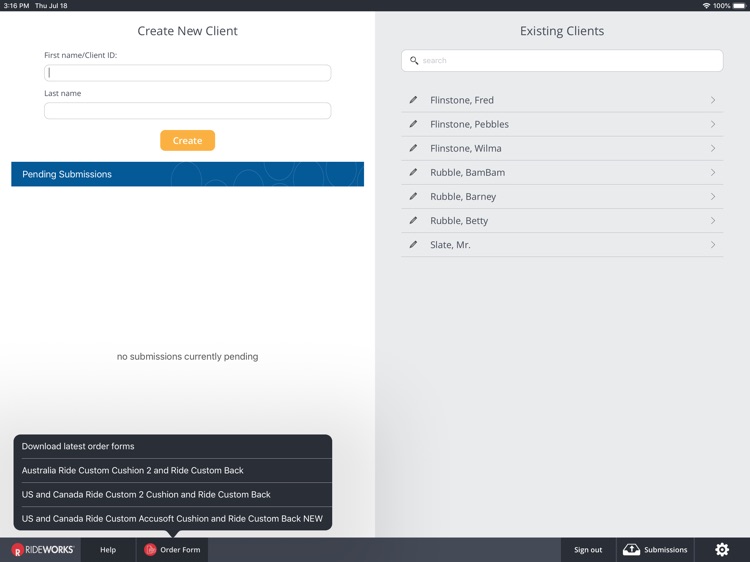
Task: Select client name Rubble, Barney
Action: coord(463,196)
